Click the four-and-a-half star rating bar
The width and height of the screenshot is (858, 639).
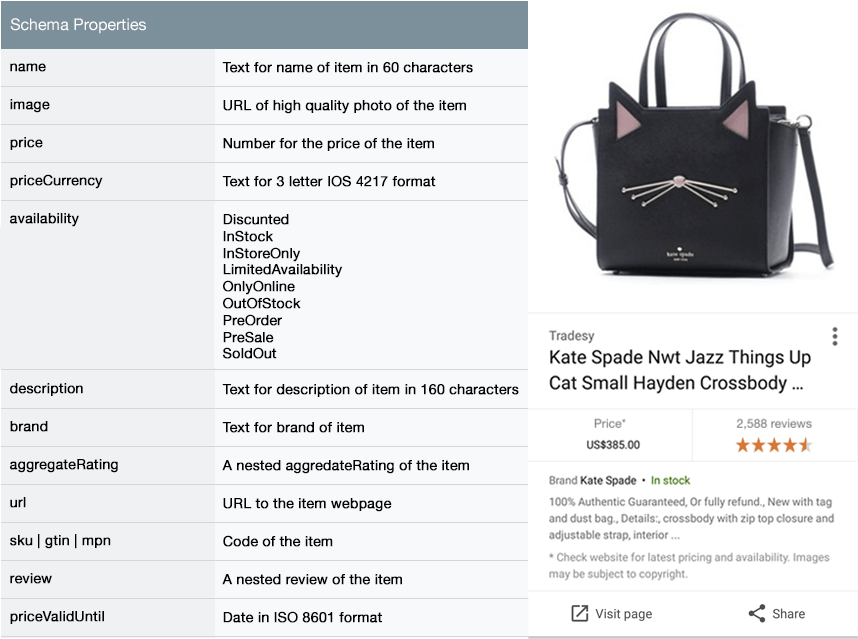[775, 442]
